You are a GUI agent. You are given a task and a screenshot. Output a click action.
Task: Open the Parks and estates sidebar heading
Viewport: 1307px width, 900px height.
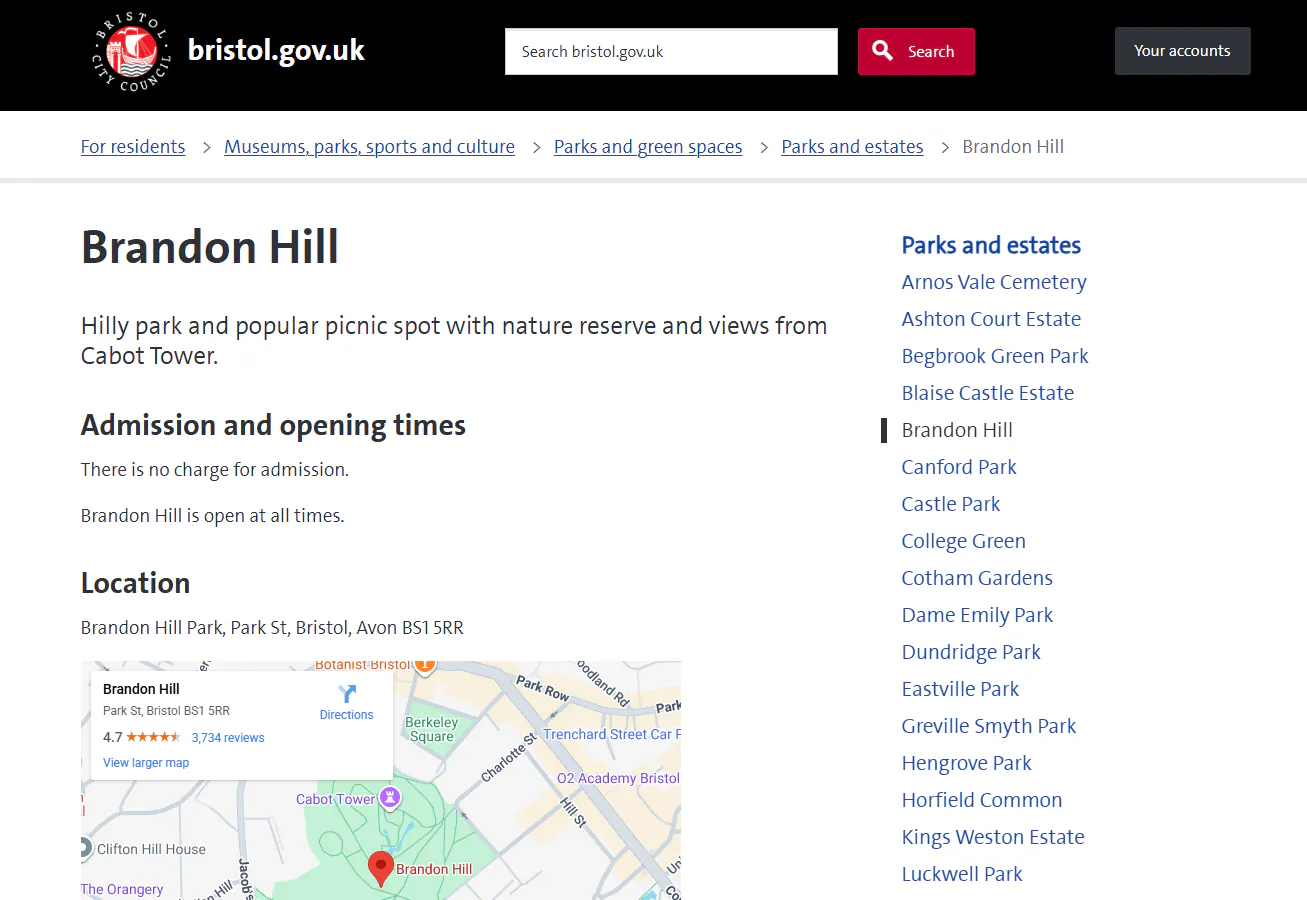[991, 245]
